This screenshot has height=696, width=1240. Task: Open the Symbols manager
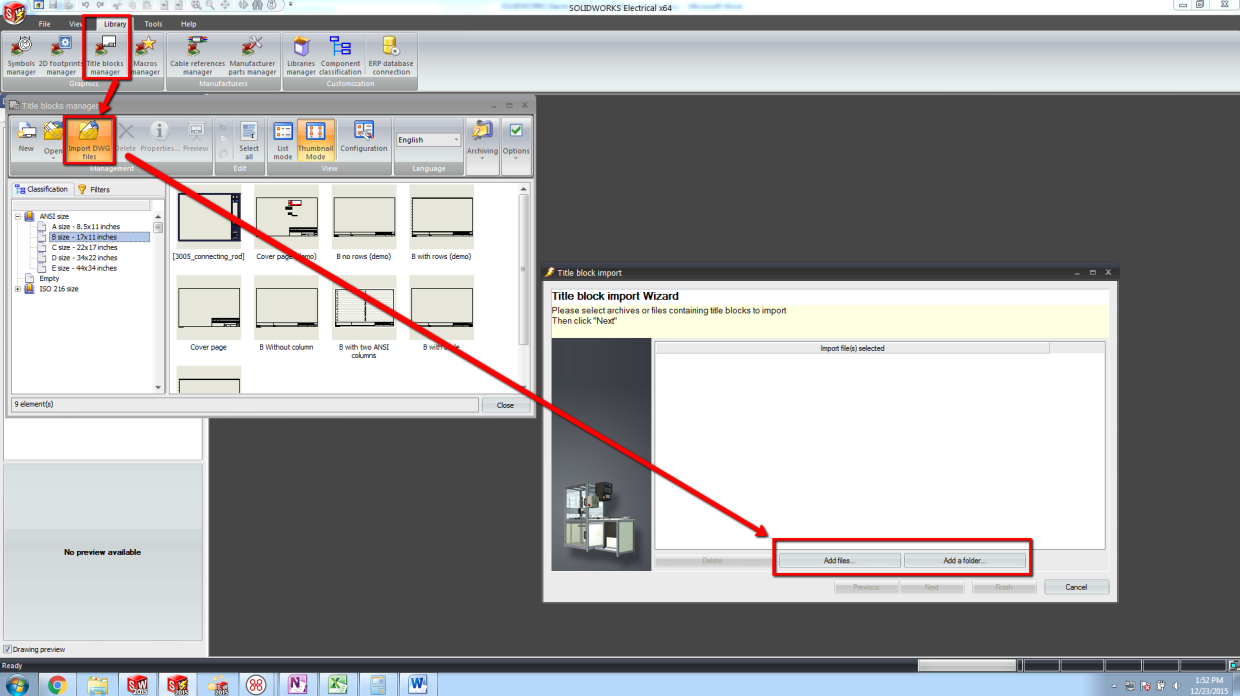click(x=20, y=55)
